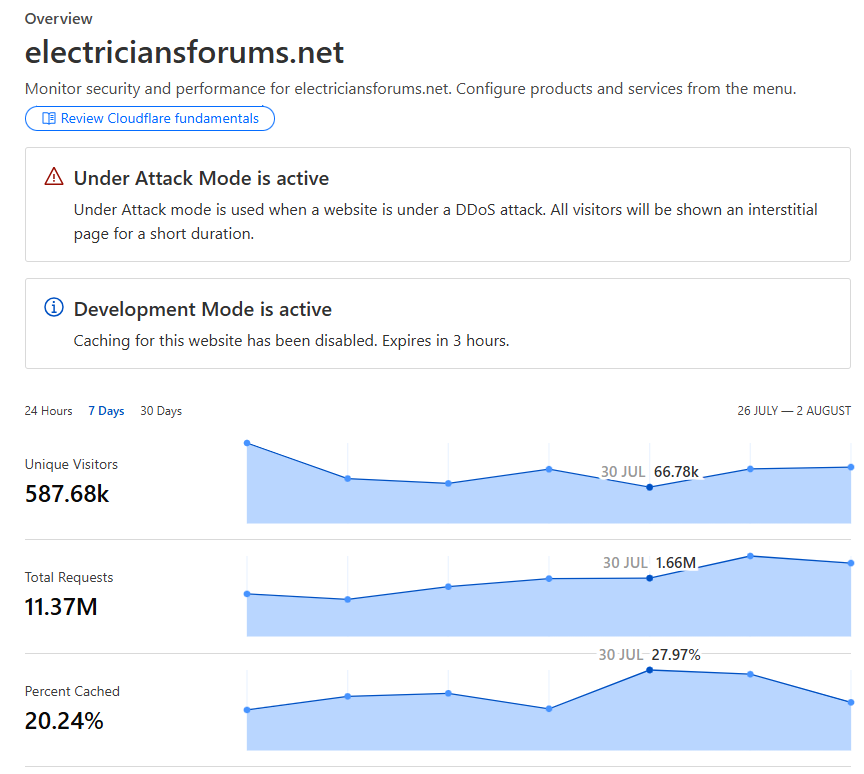
Task: Click the red warning triangle icon
Action: (x=54, y=177)
